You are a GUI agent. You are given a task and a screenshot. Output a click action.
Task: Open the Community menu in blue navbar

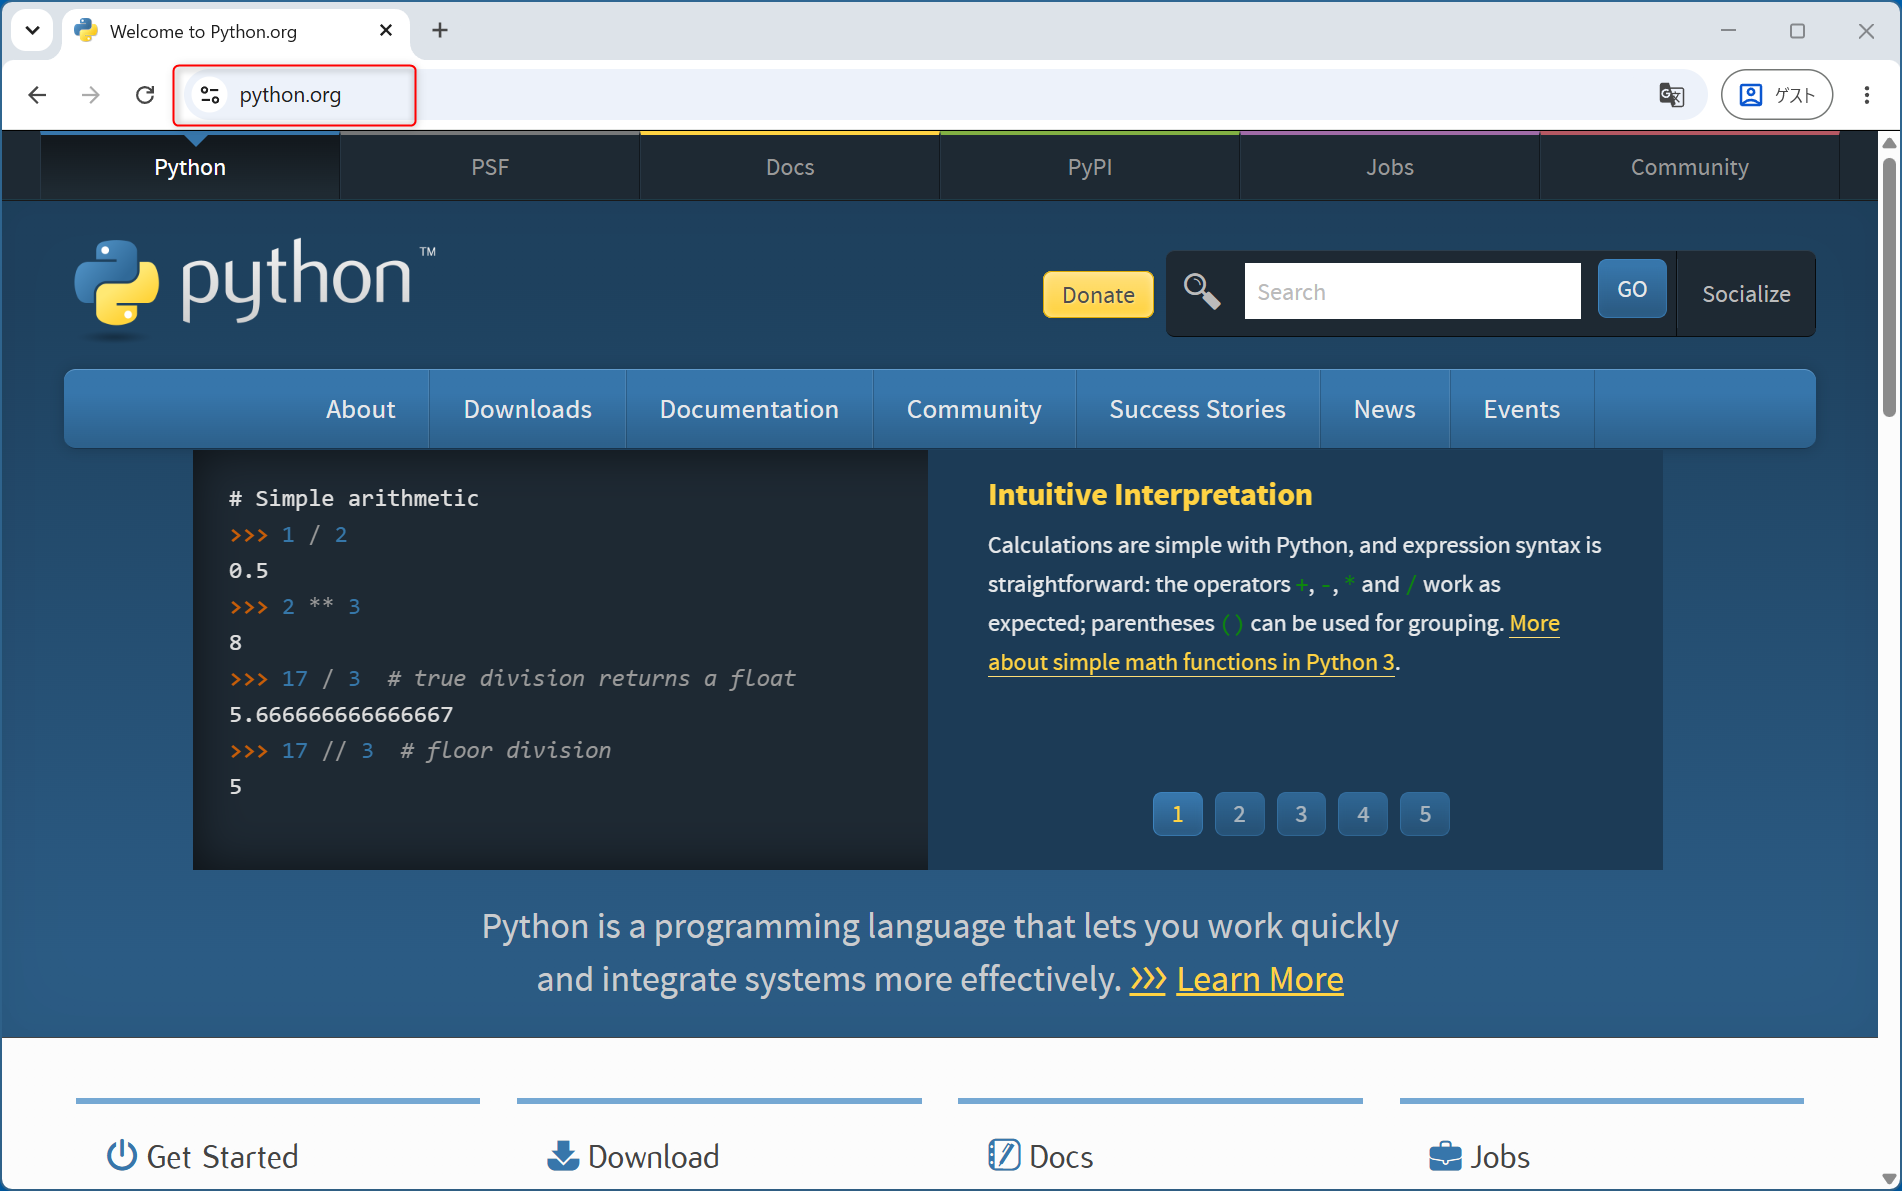point(974,409)
